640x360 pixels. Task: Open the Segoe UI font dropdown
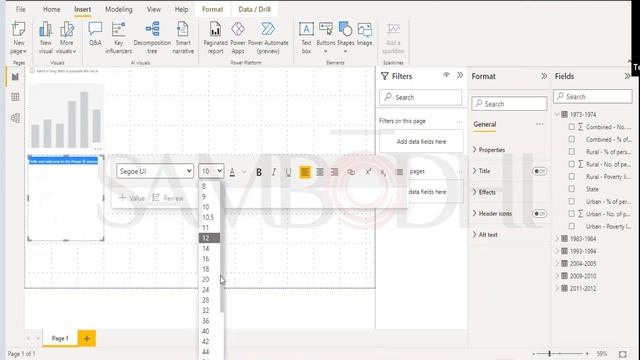[x=155, y=171]
